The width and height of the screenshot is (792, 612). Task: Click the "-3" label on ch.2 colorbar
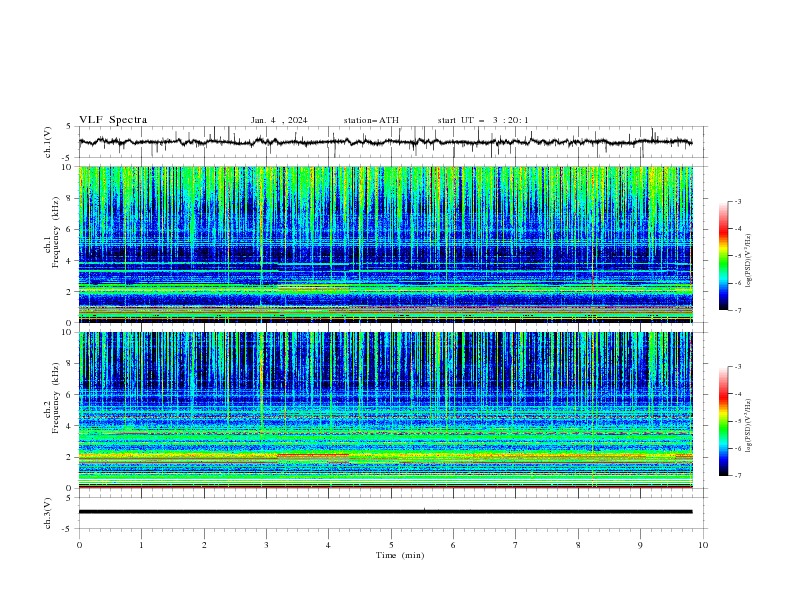[x=737, y=367]
